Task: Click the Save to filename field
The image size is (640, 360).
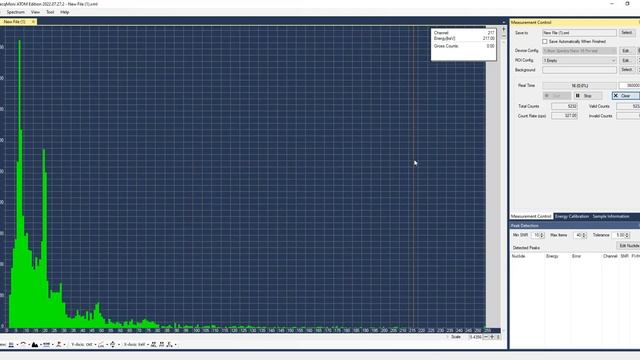Action: pyautogui.click(x=579, y=33)
